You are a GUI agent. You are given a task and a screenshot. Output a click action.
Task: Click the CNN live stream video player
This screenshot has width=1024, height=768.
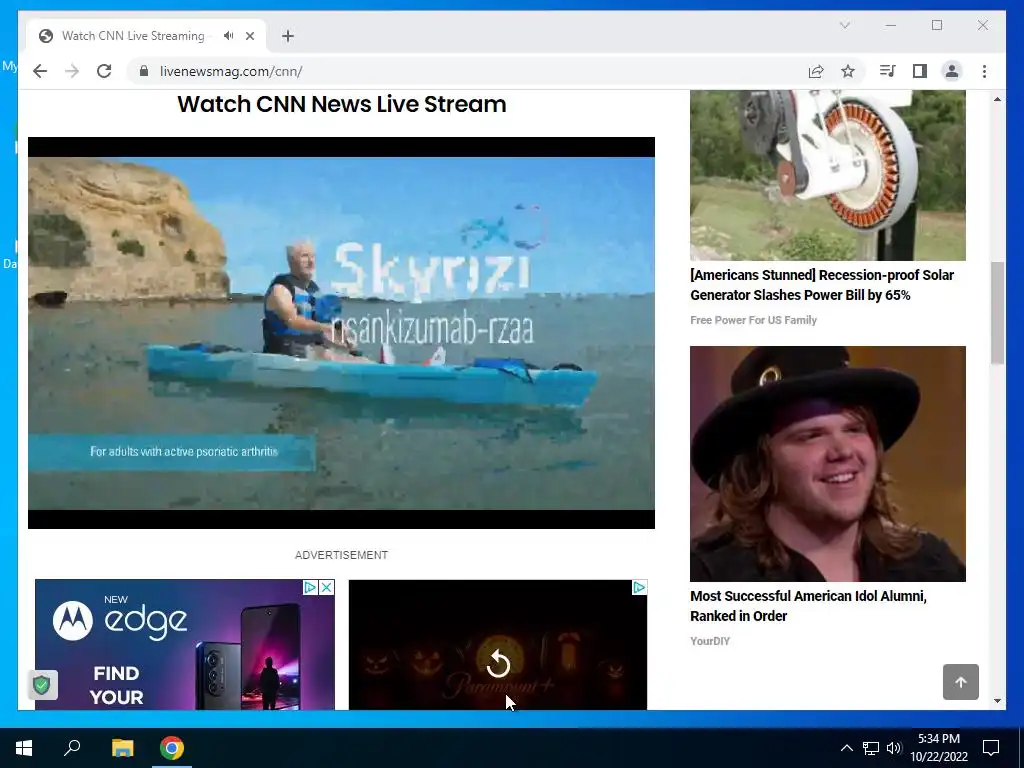pos(341,333)
